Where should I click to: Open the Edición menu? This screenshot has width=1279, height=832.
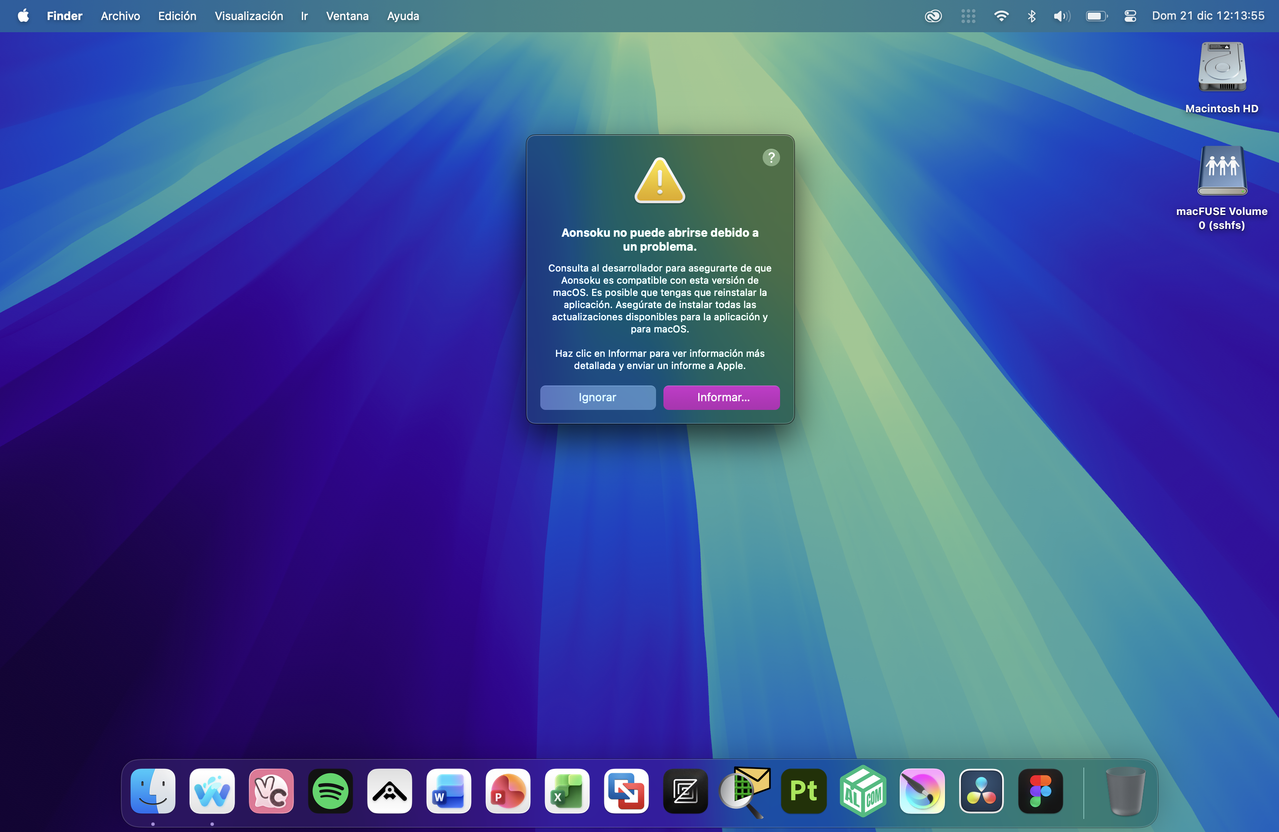pos(177,16)
